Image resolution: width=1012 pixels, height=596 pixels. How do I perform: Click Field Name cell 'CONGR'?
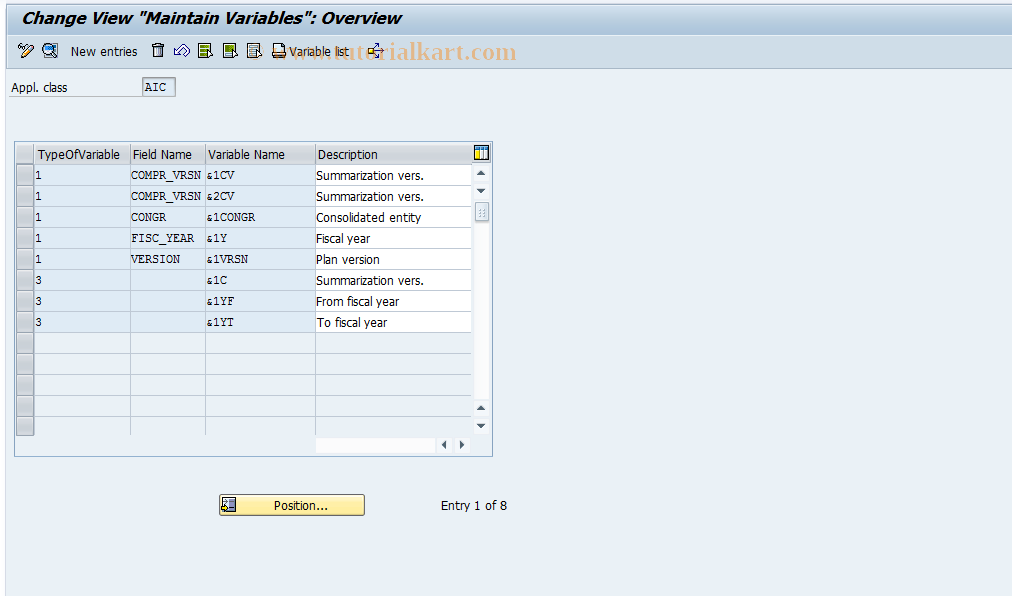(x=168, y=218)
